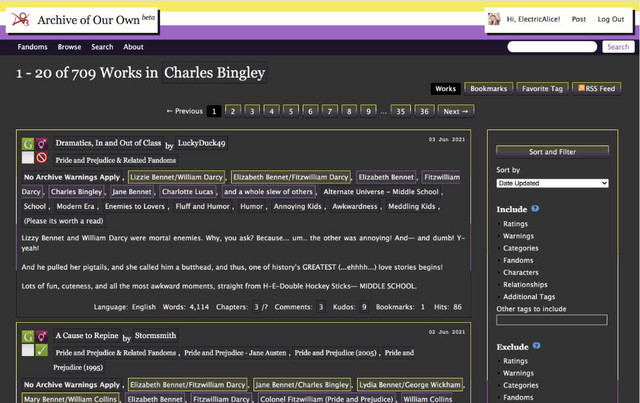Open work Dramatics, In and Out of Class
The height and width of the screenshot is (403, 640).
[108, 143]
